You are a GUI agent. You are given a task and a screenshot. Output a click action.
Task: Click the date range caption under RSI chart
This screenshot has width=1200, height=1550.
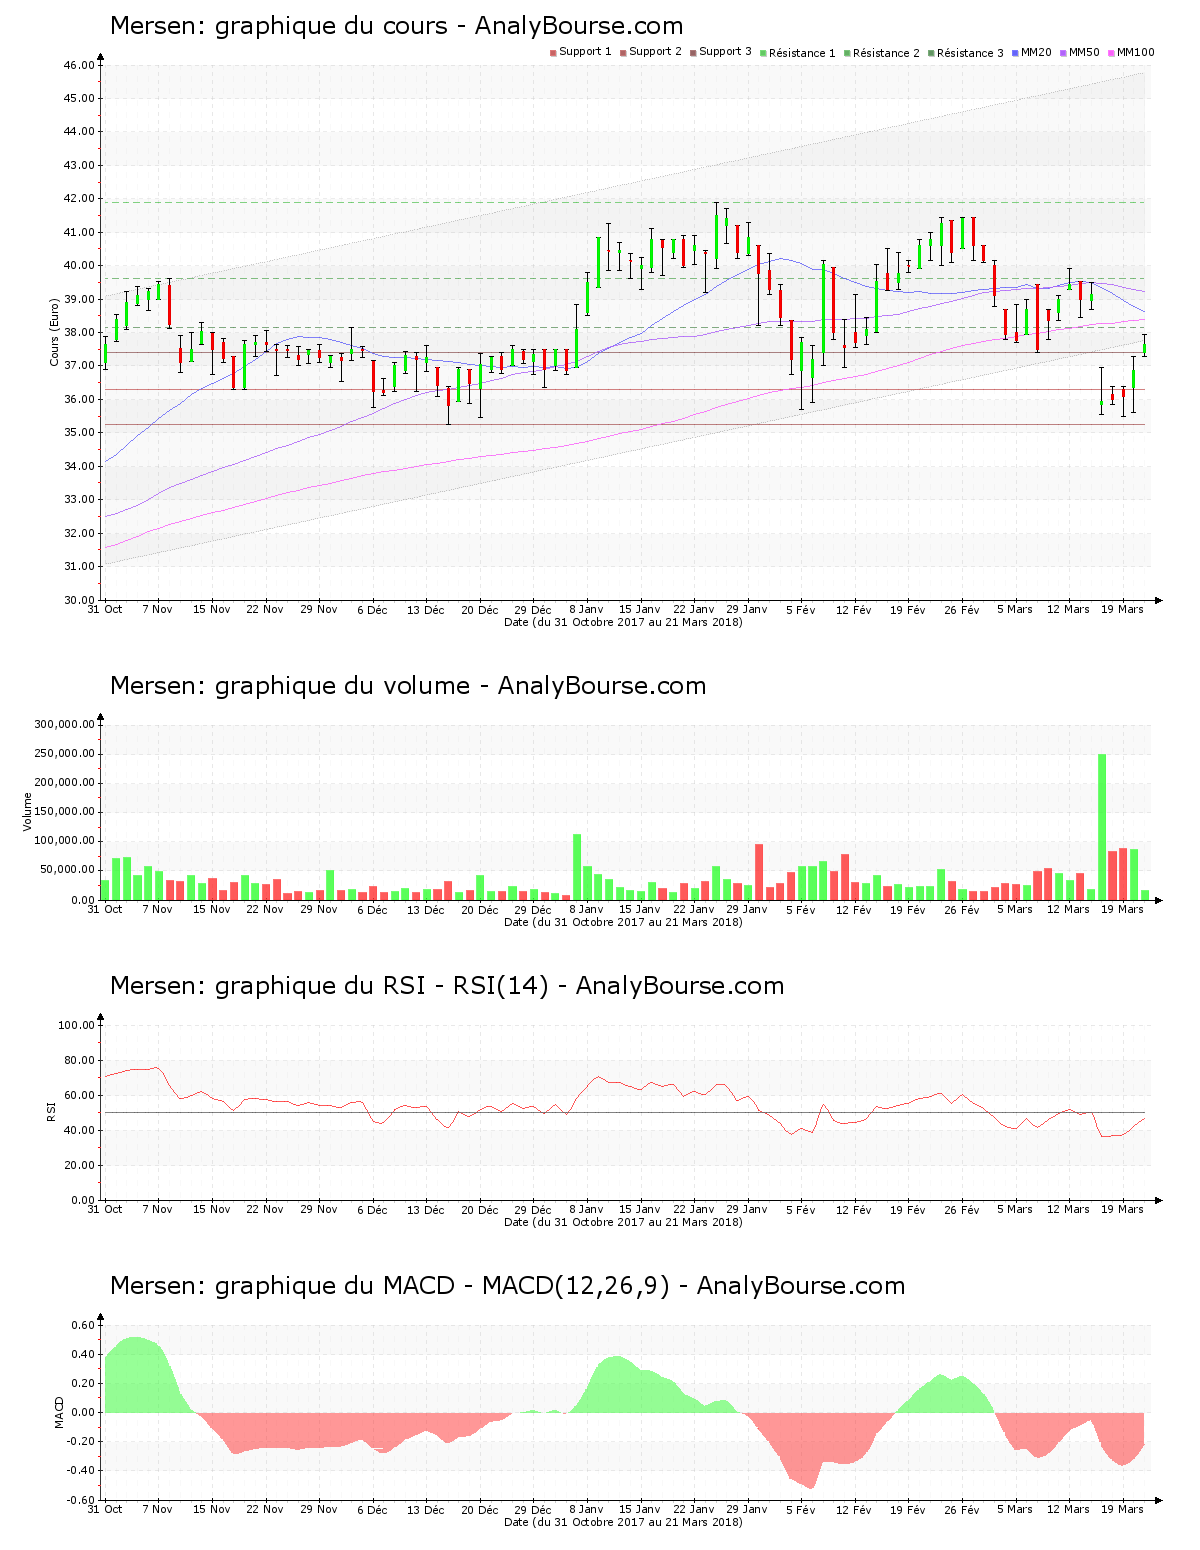point(623,1222)
